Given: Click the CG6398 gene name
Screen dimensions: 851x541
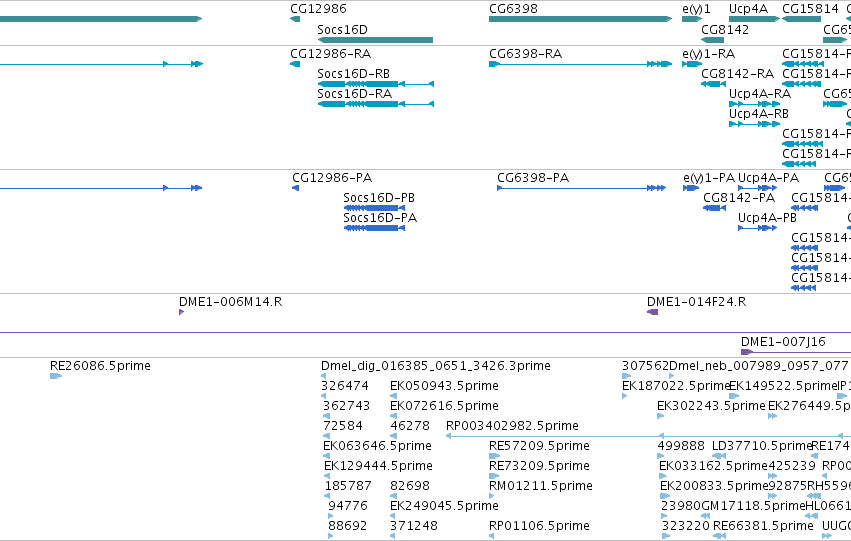Looking at the screenshot, I should coord(513,9).
